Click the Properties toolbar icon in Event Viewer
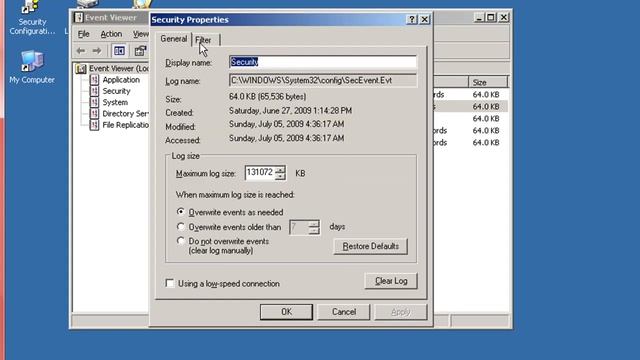640x360 pixels. (140, 51)
